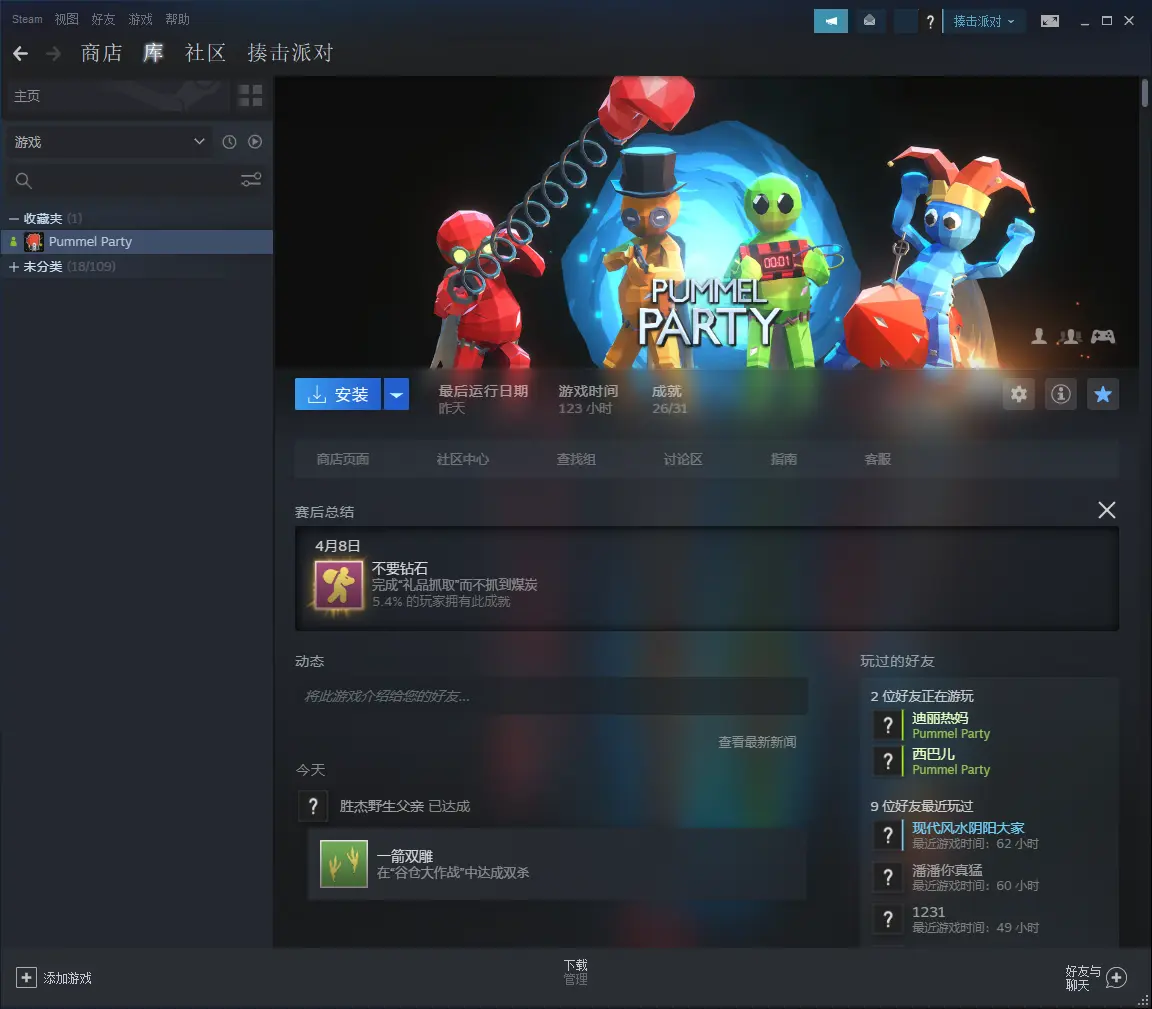Open the Steam help question mark
The width and height of the screenshot is (1152, 1009).
click(930, 21)
